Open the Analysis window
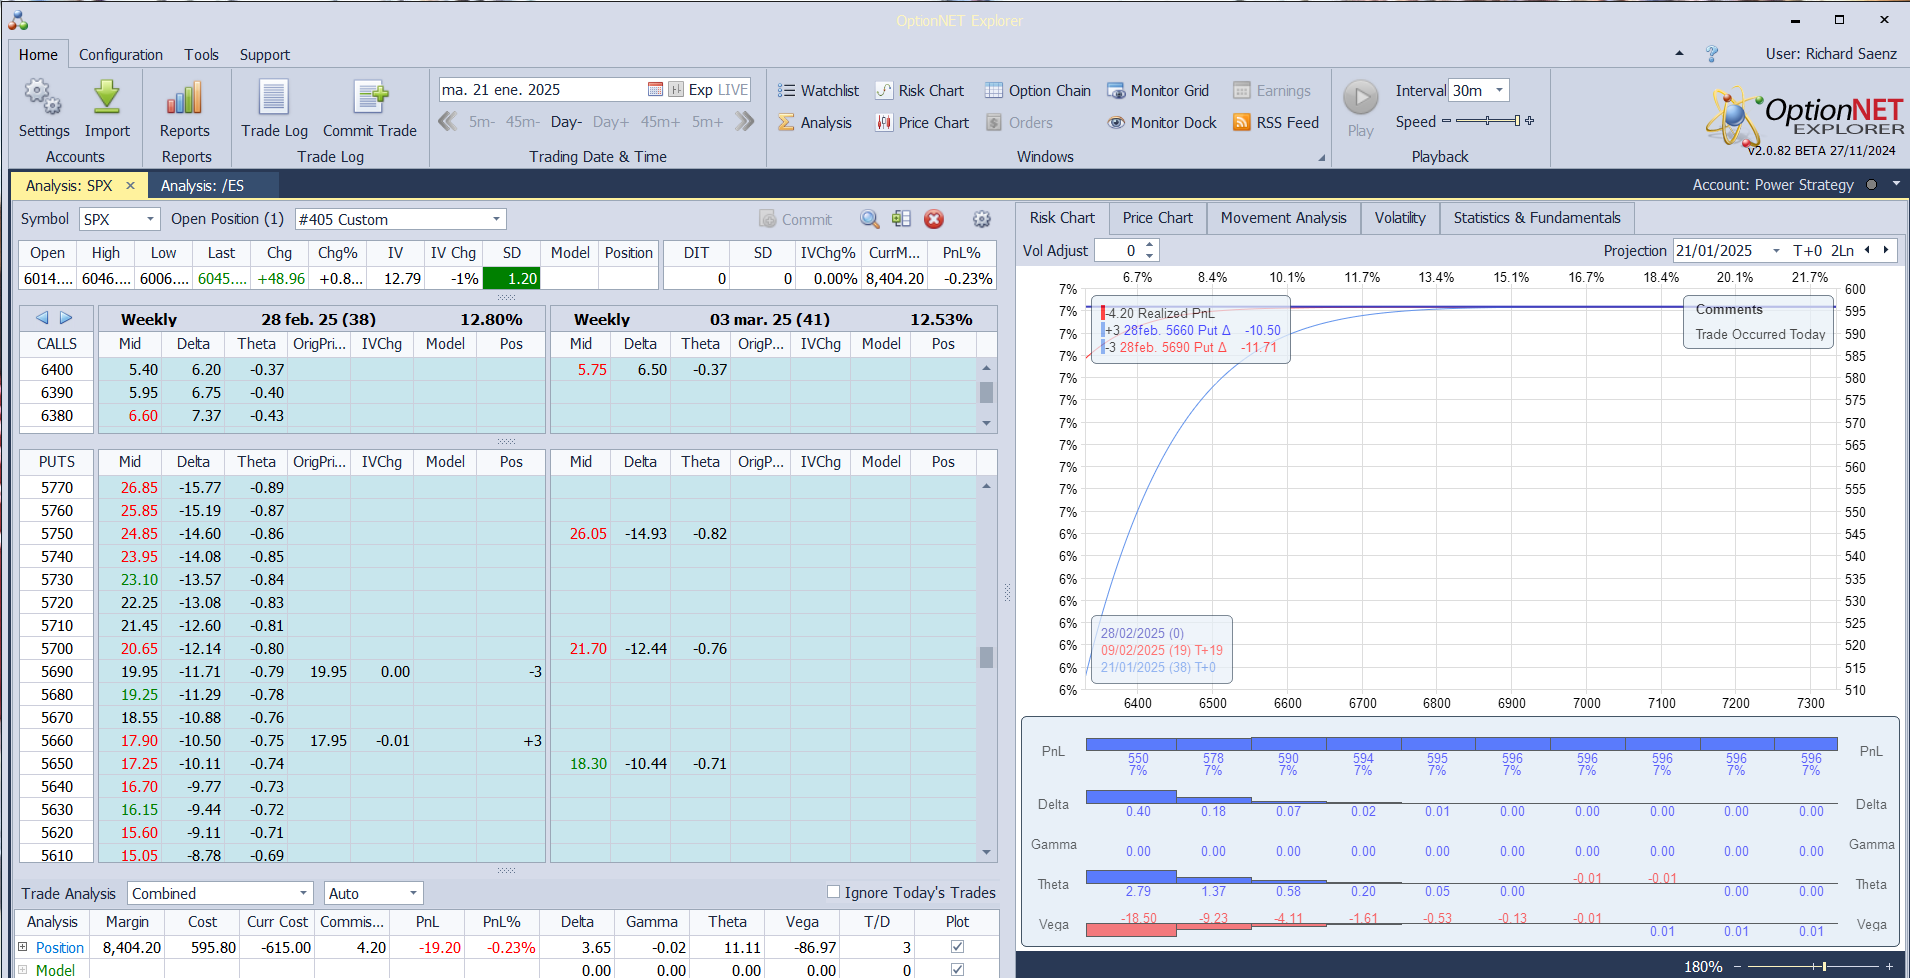Image resolution: width=1910 pixels, height=978 pixels. point(815,122)
